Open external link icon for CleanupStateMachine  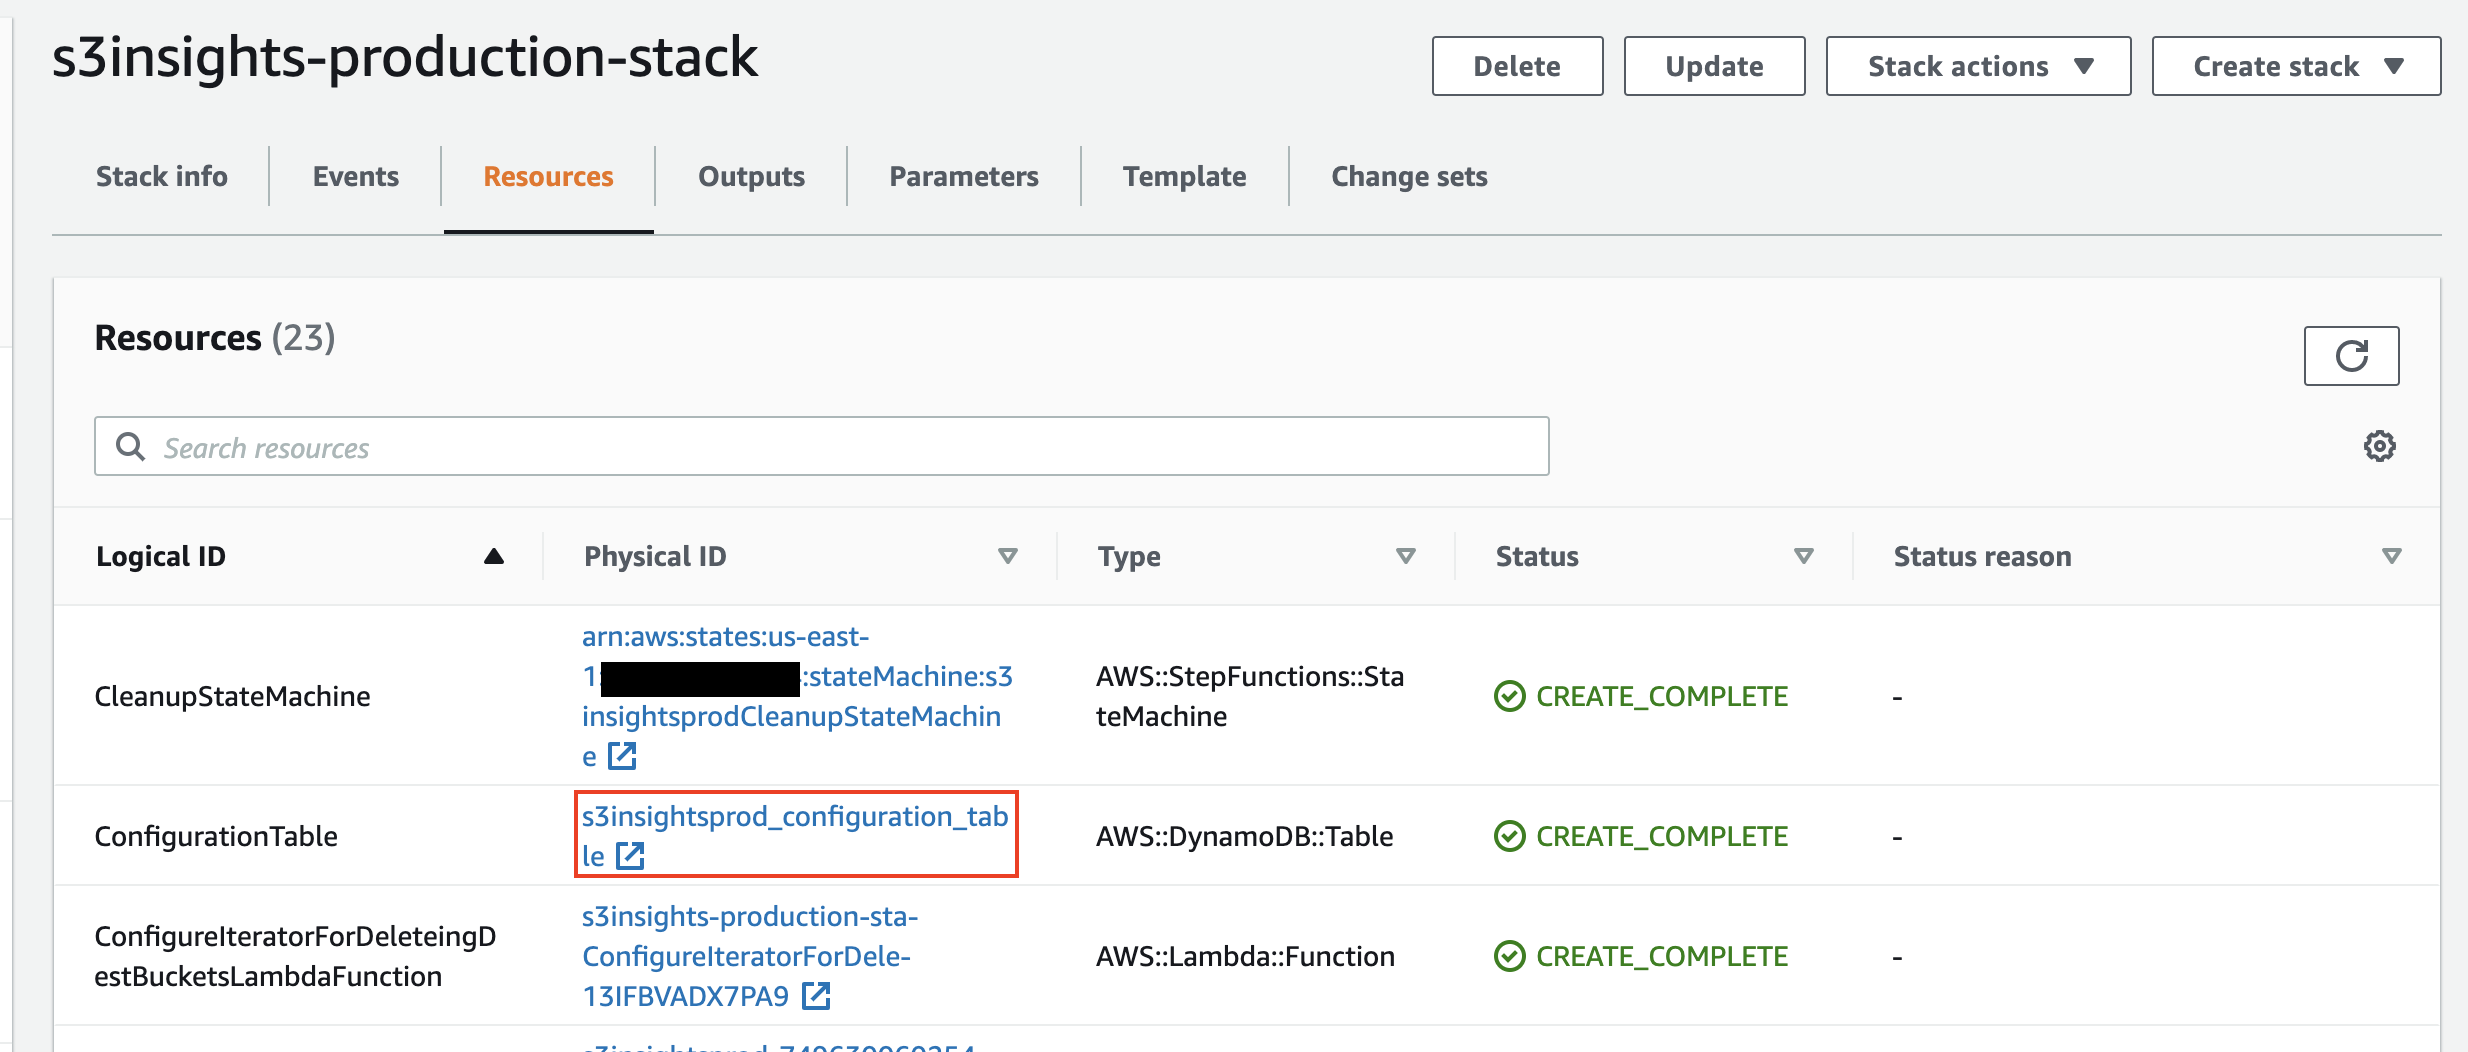622,756
